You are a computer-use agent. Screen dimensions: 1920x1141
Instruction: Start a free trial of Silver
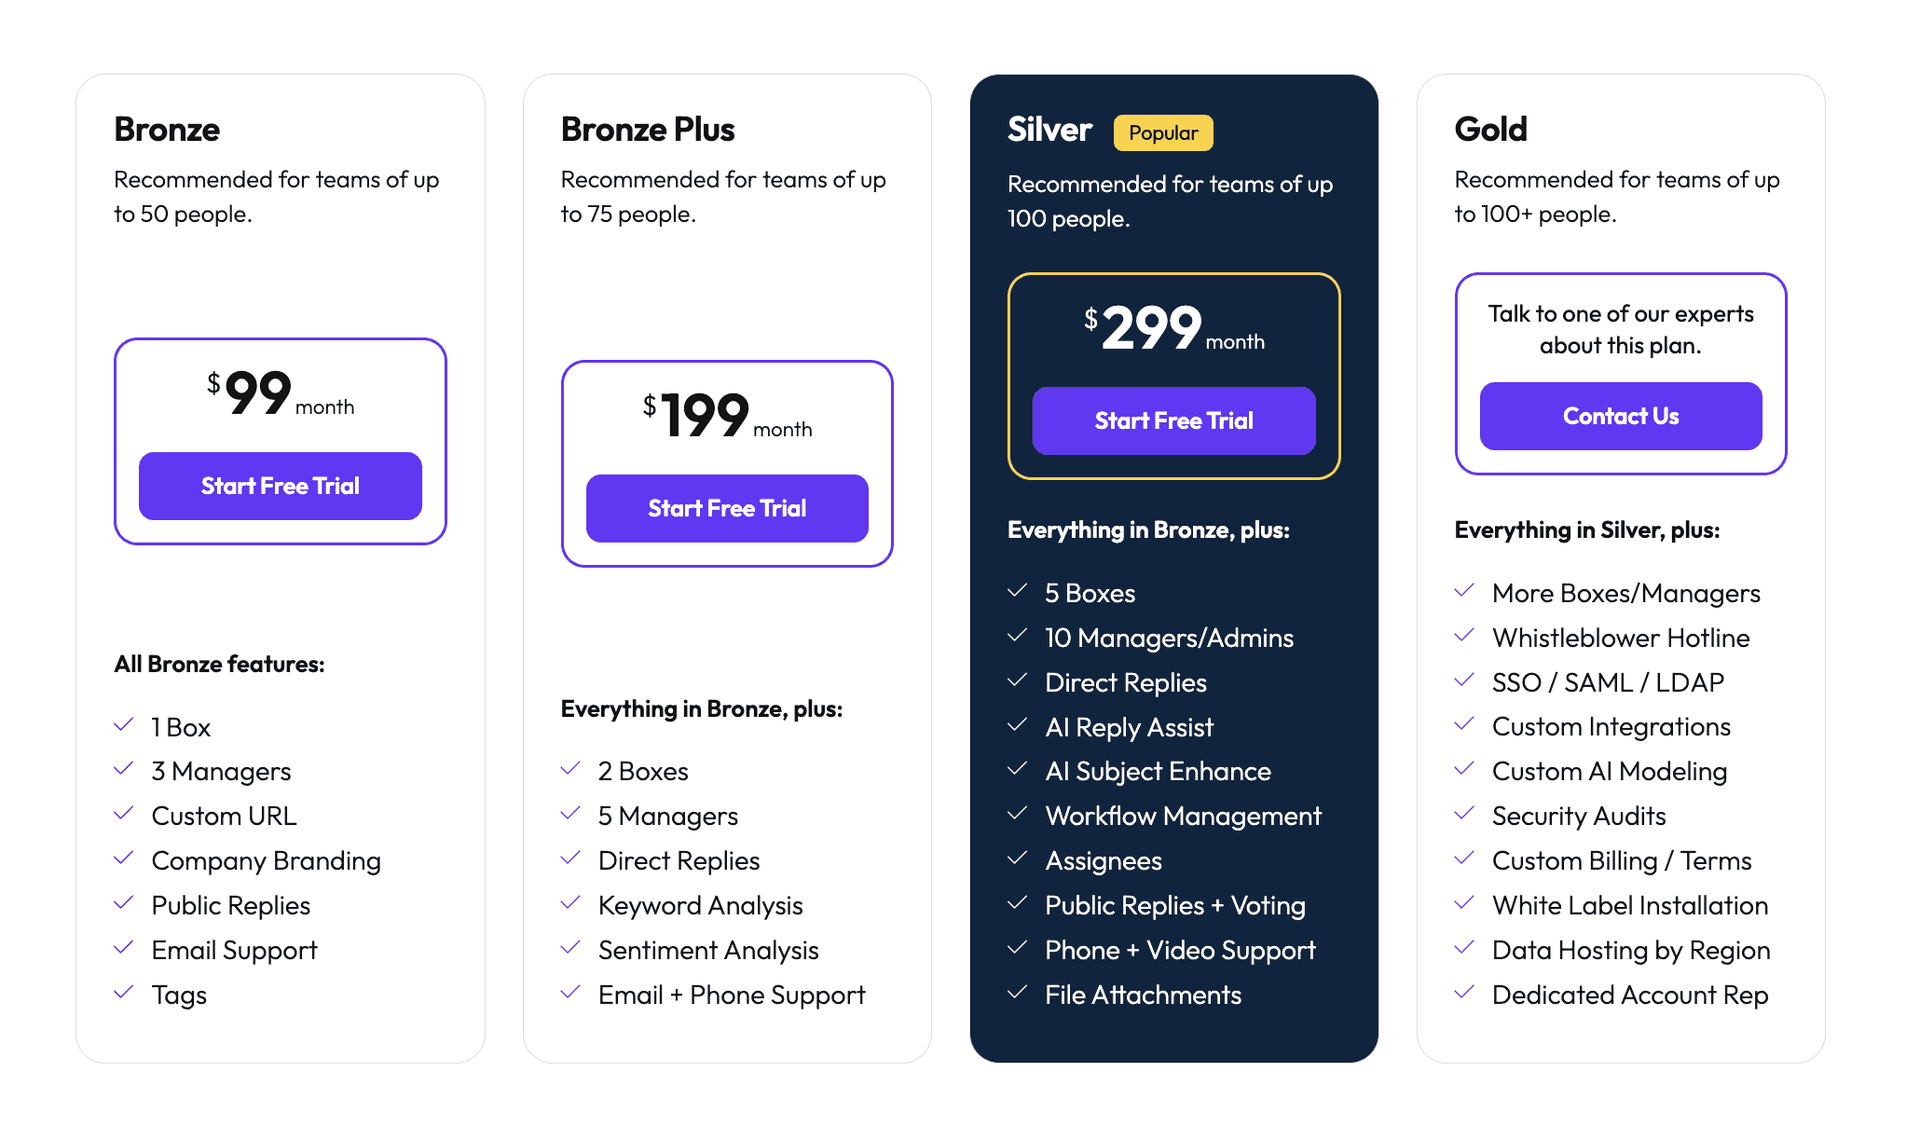1172,420
